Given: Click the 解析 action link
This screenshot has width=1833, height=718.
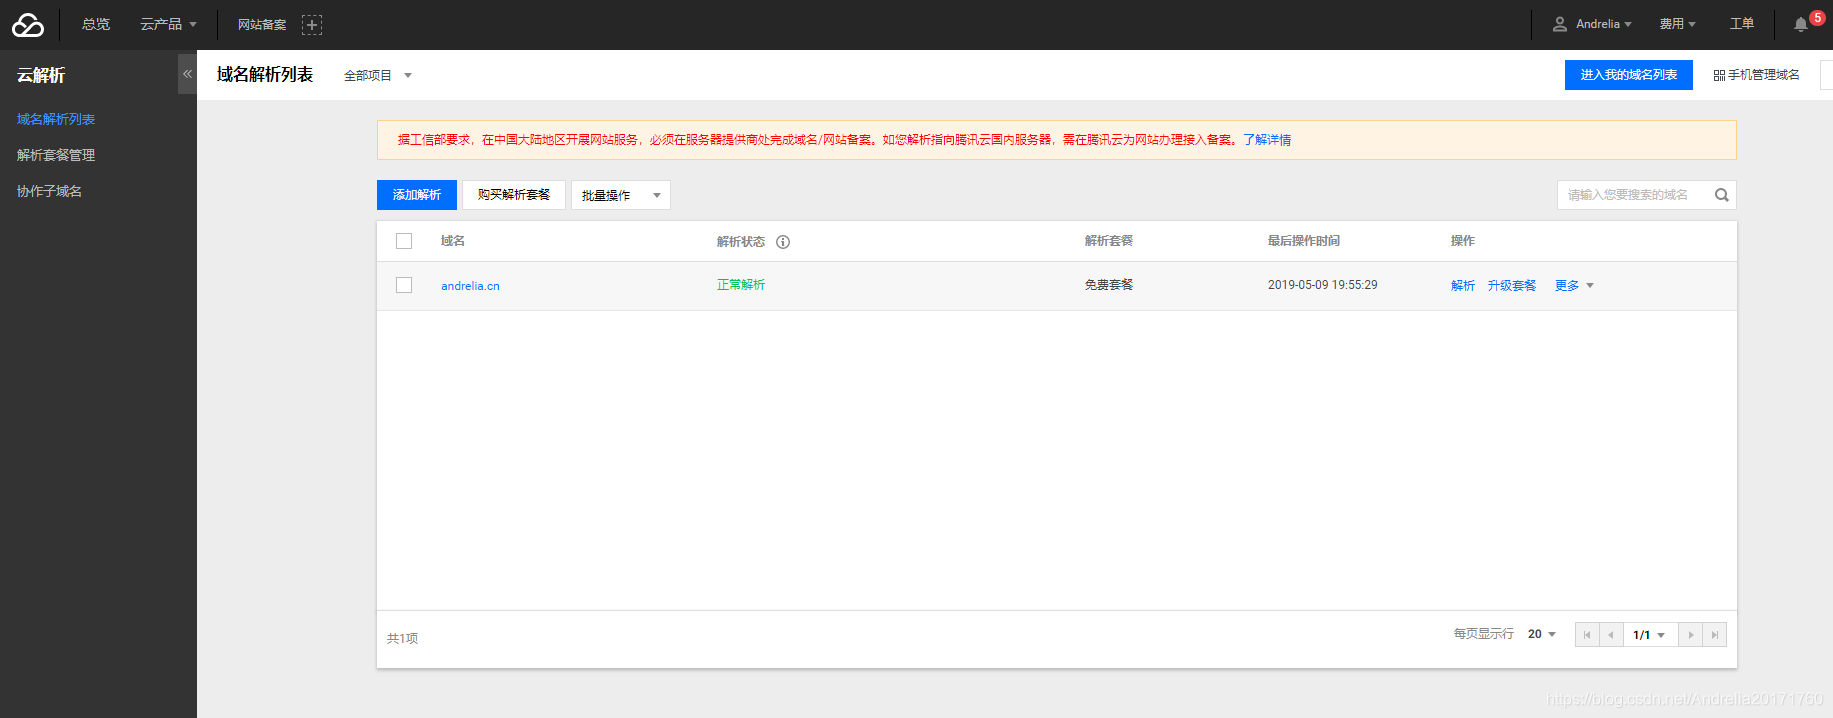Looking at the screenshot, I should [1463, 286].
